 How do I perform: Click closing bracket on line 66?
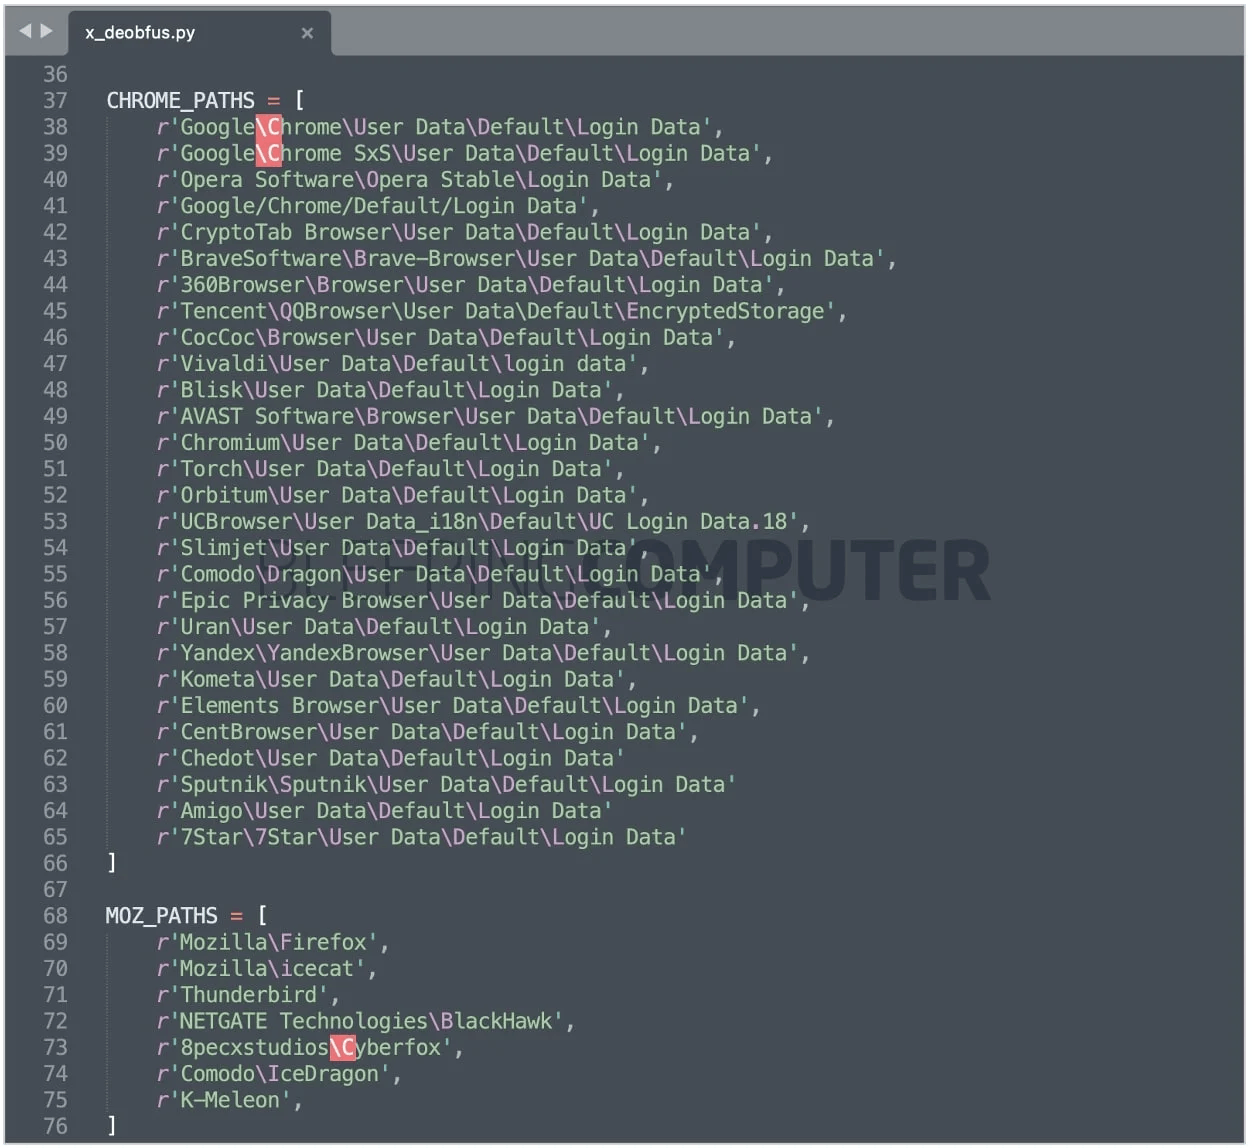tap(112, 863)
